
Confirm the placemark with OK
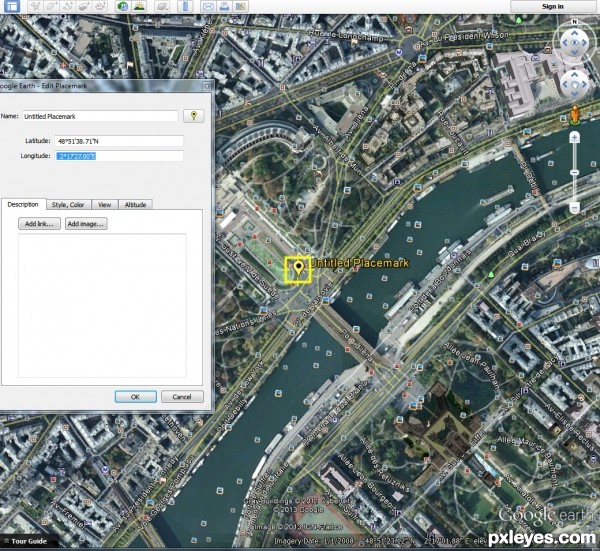point(135,397)
